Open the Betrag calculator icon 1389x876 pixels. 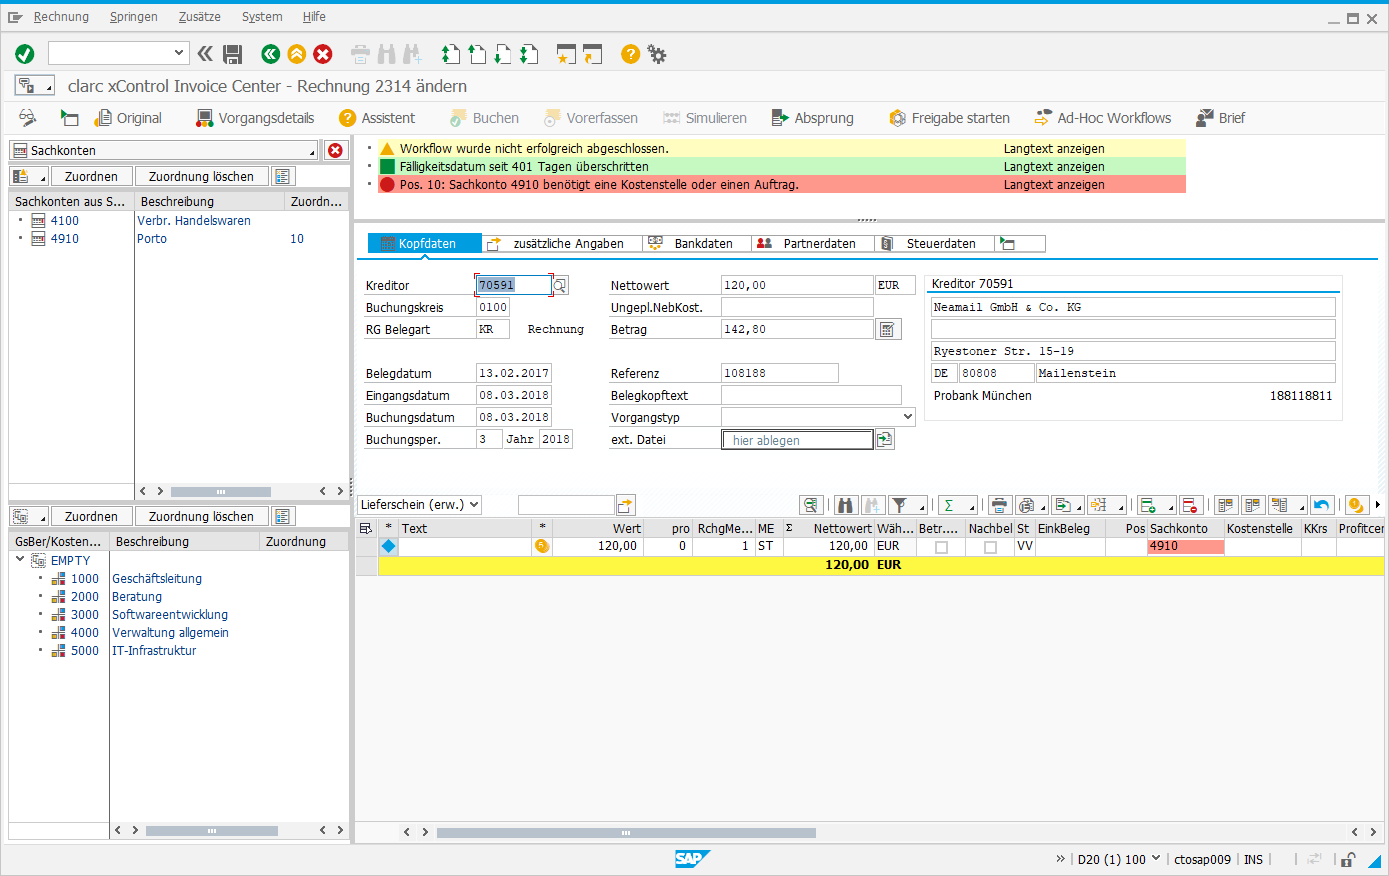(887, 329)
